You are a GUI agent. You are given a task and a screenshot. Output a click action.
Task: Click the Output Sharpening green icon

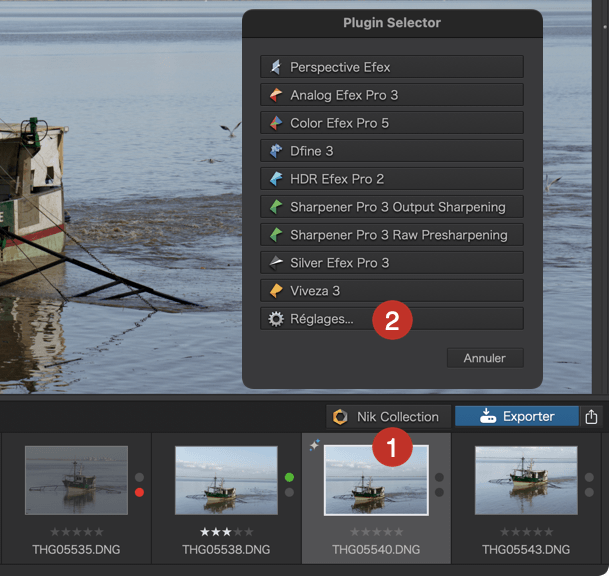click(x=276, y=207)
